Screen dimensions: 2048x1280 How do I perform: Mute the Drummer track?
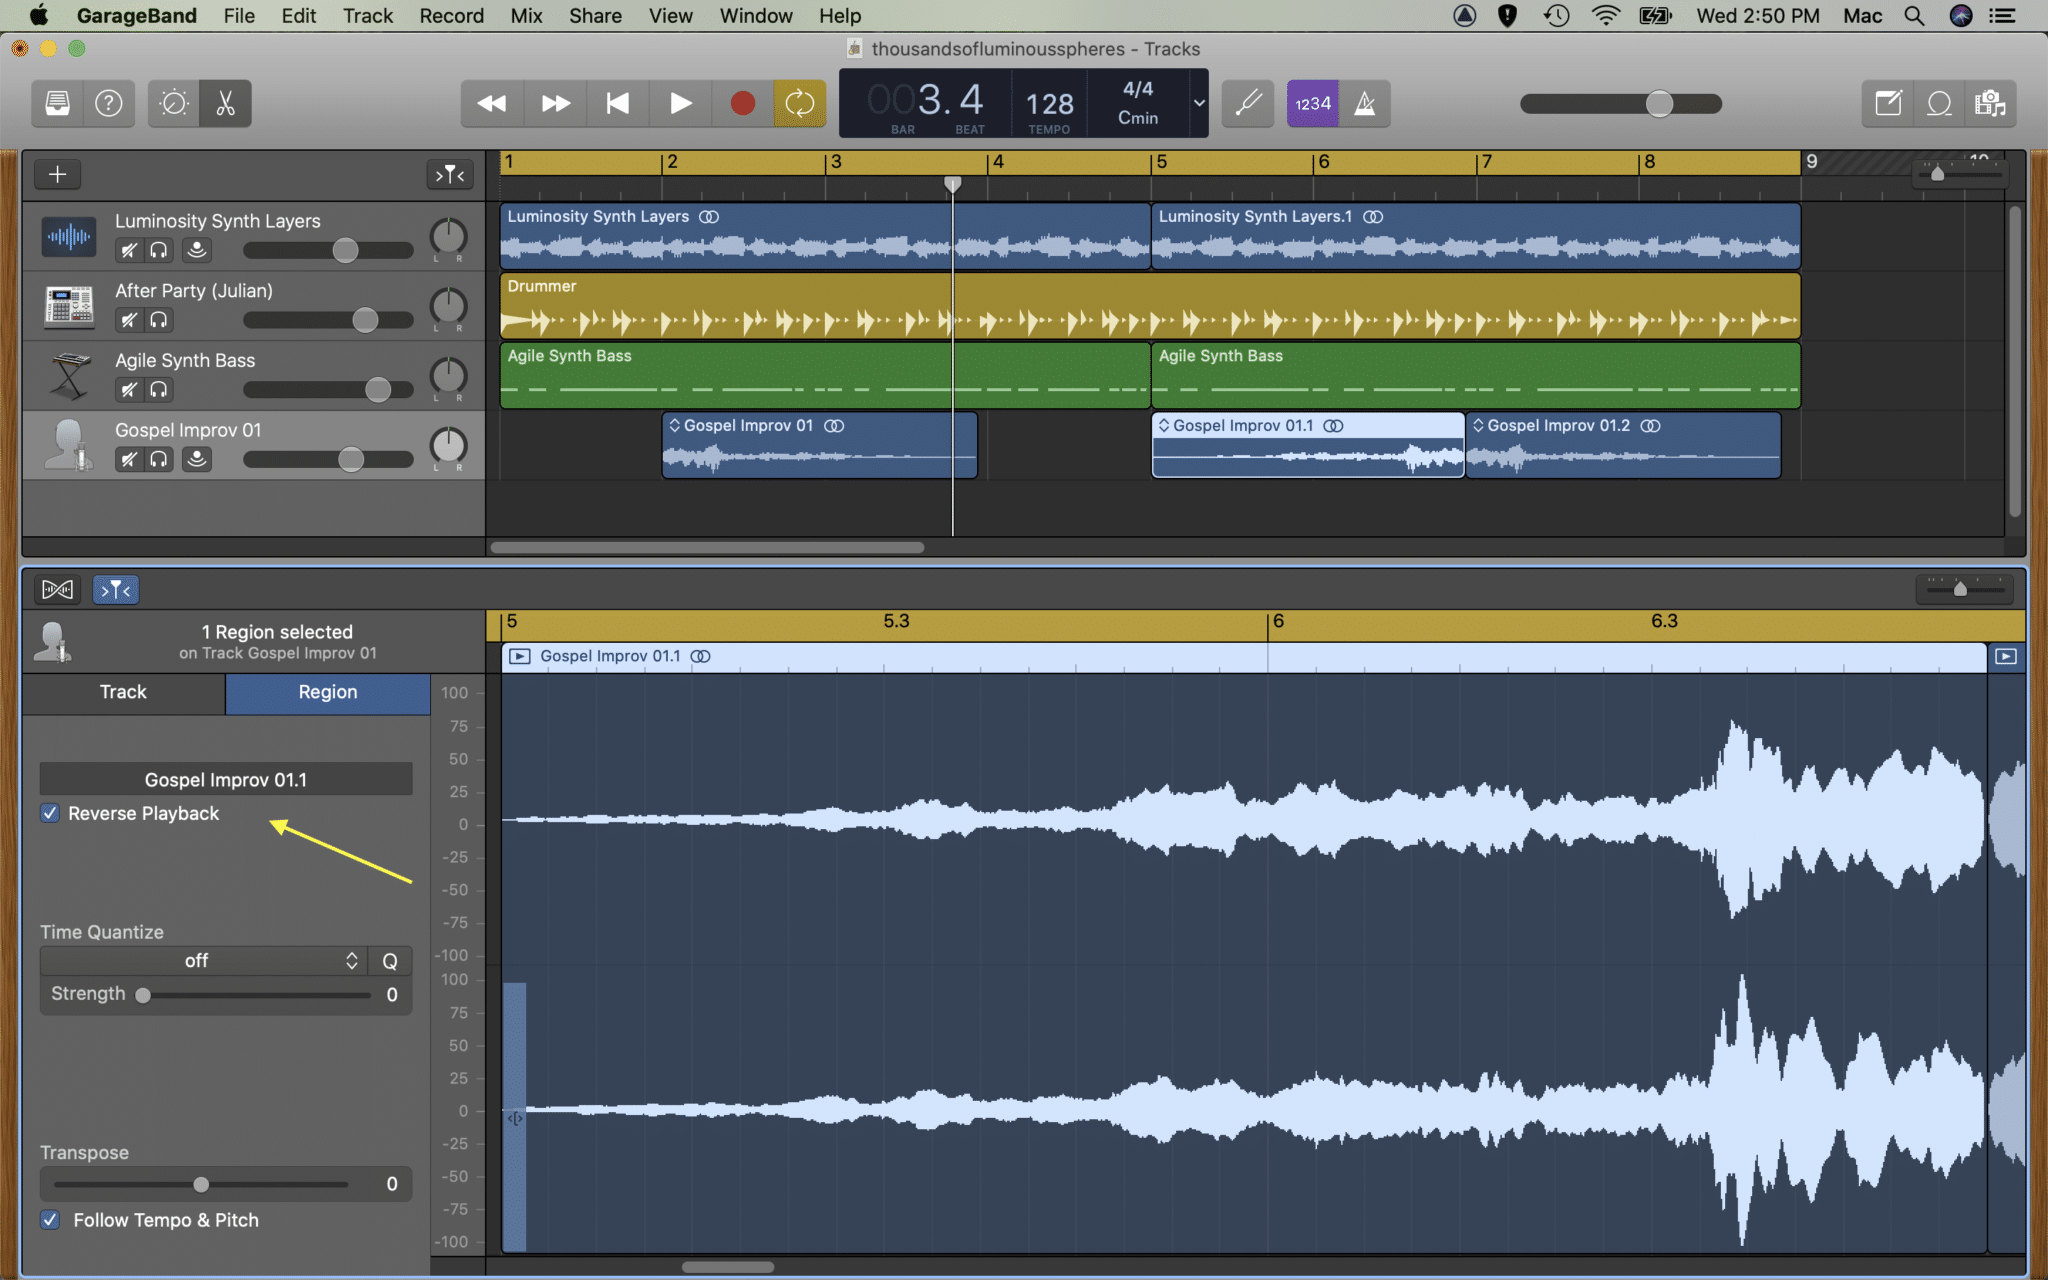(128, 320)
